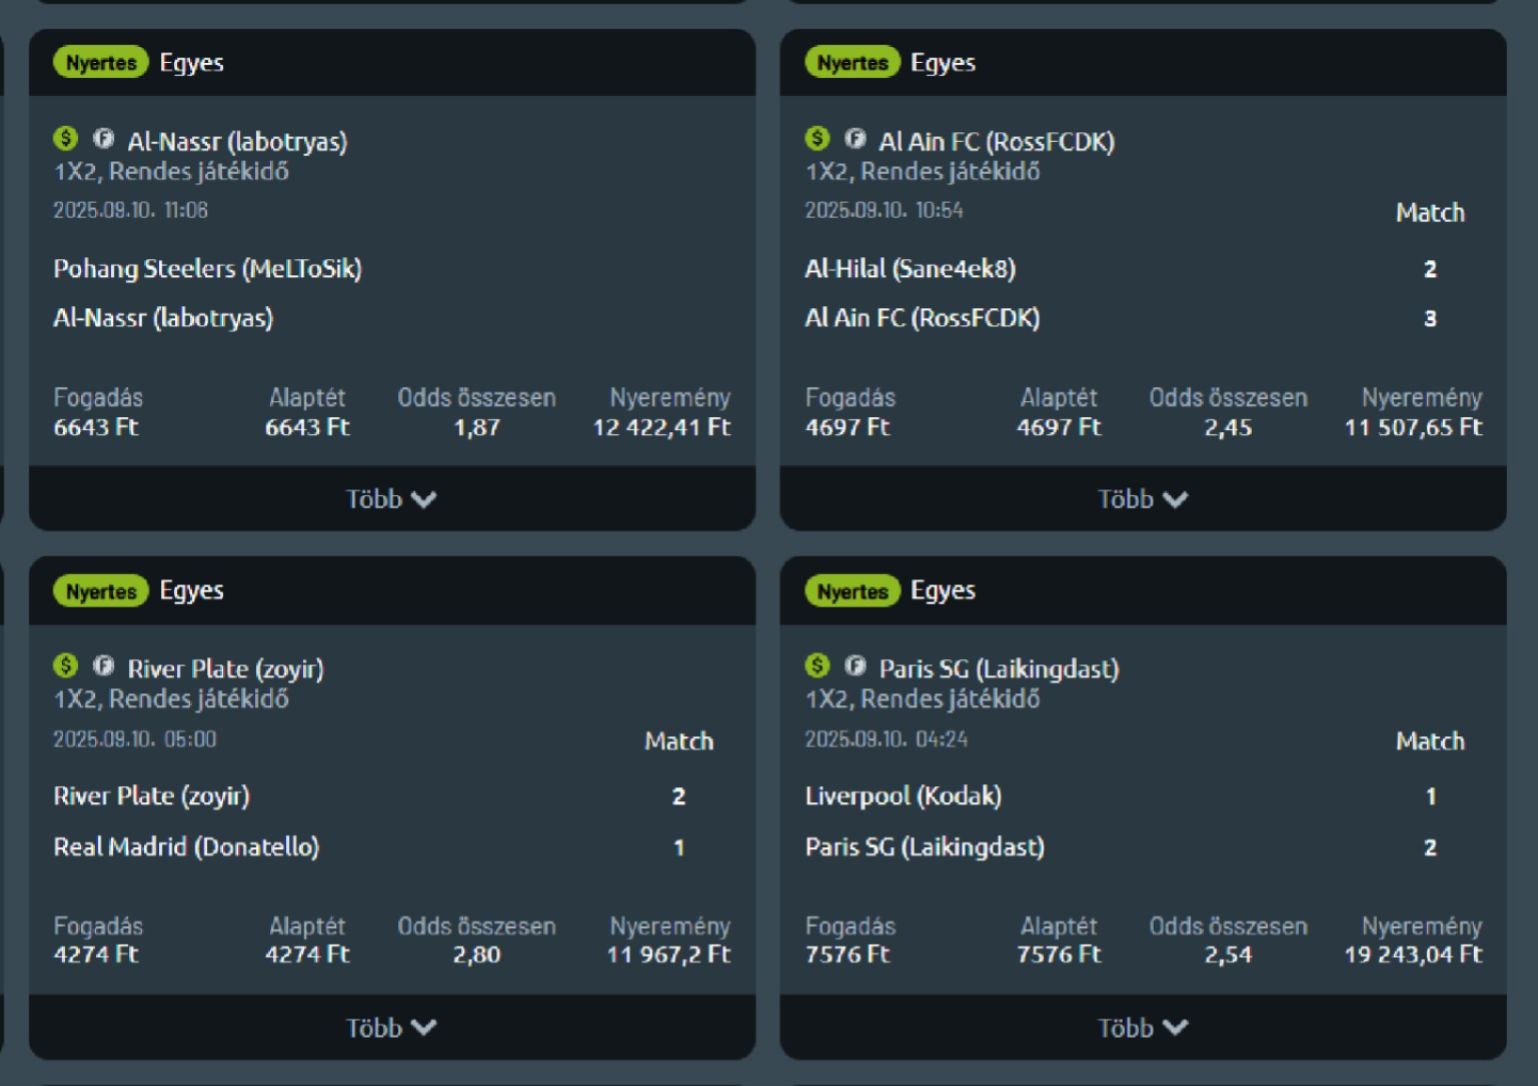Click the green dollar icon on the Al-Nassr bet
This screenshot has height=1086, width=1538.
click(66, 139)
